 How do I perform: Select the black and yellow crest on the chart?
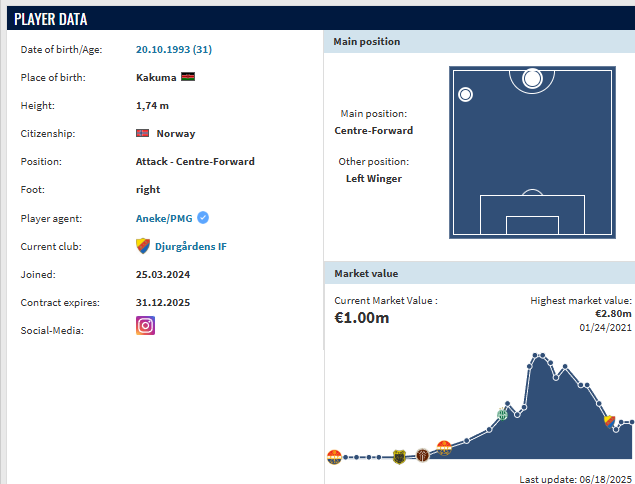pyautogui.click(x=399, y=456)
